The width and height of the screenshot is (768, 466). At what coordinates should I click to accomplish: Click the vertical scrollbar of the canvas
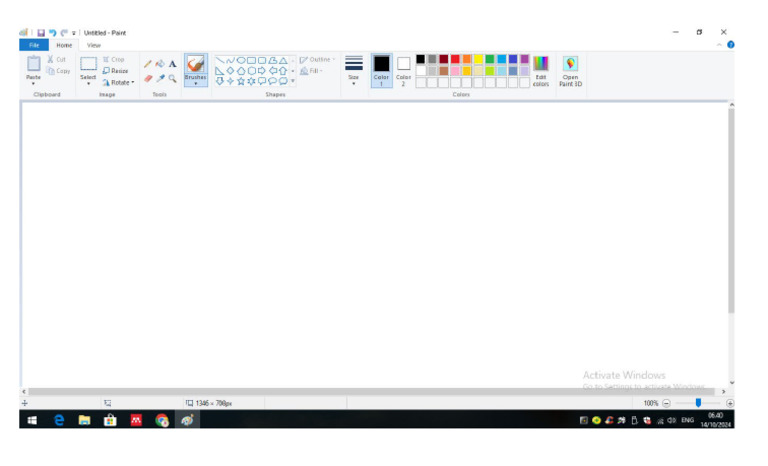[731, 211]
